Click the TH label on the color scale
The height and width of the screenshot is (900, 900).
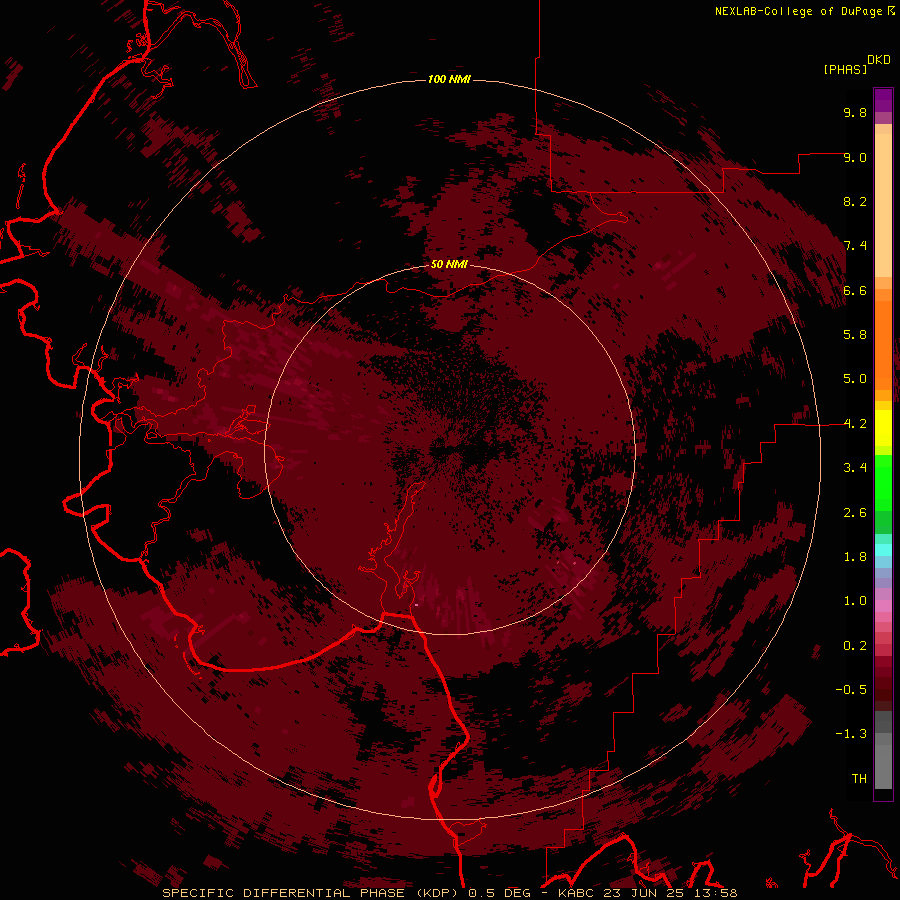[859, 779]
